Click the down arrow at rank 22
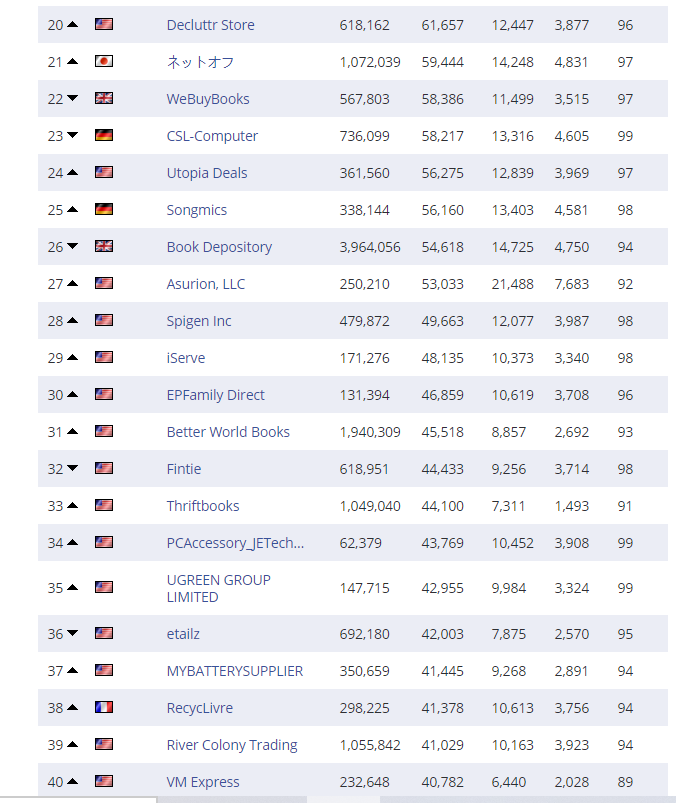The height and width of the screenshot is (803, 676). click(x=72, y=99)
